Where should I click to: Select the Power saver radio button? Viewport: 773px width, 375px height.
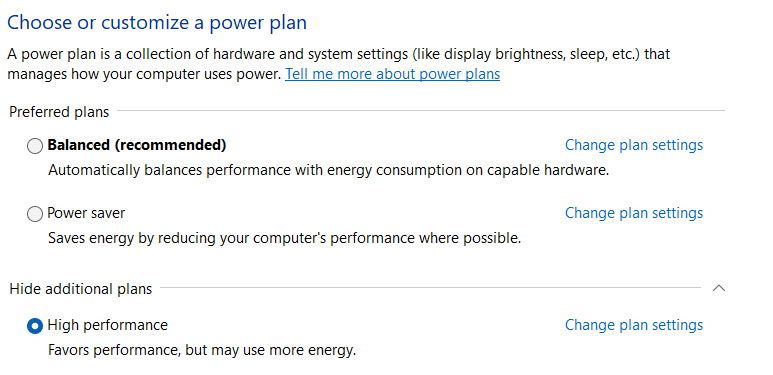(35, 214)
